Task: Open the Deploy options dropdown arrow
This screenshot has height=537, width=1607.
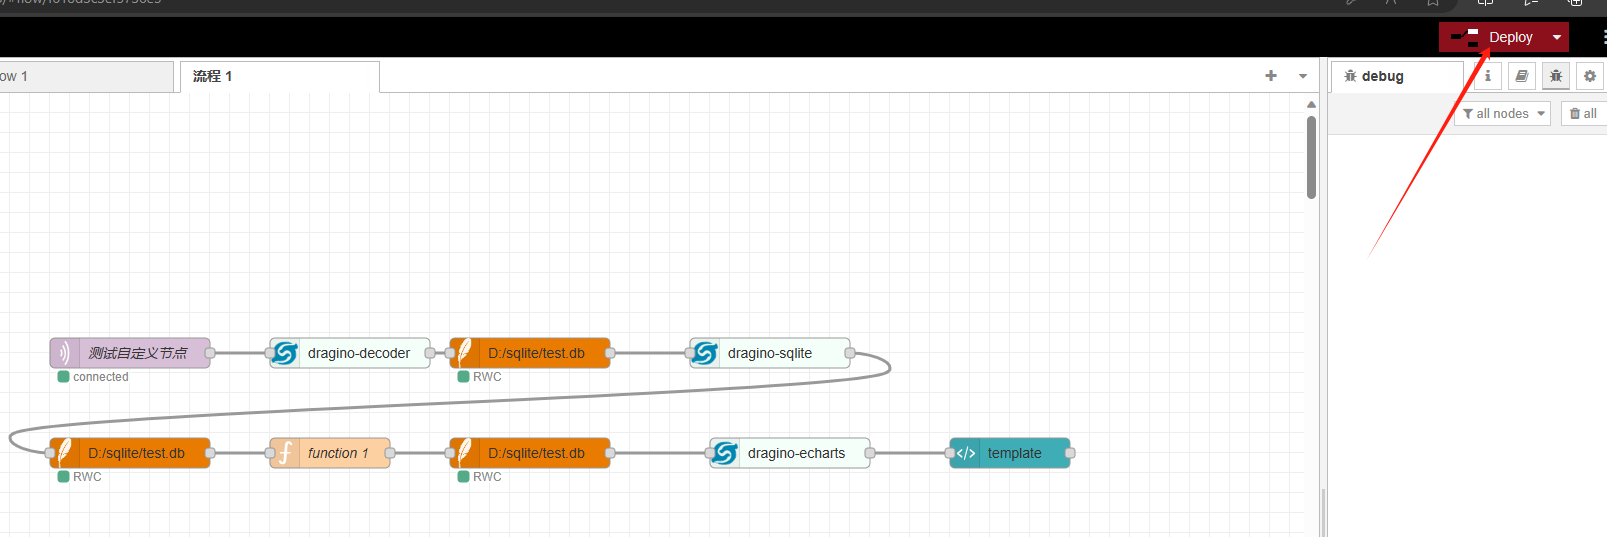Action: [1557, 37]
